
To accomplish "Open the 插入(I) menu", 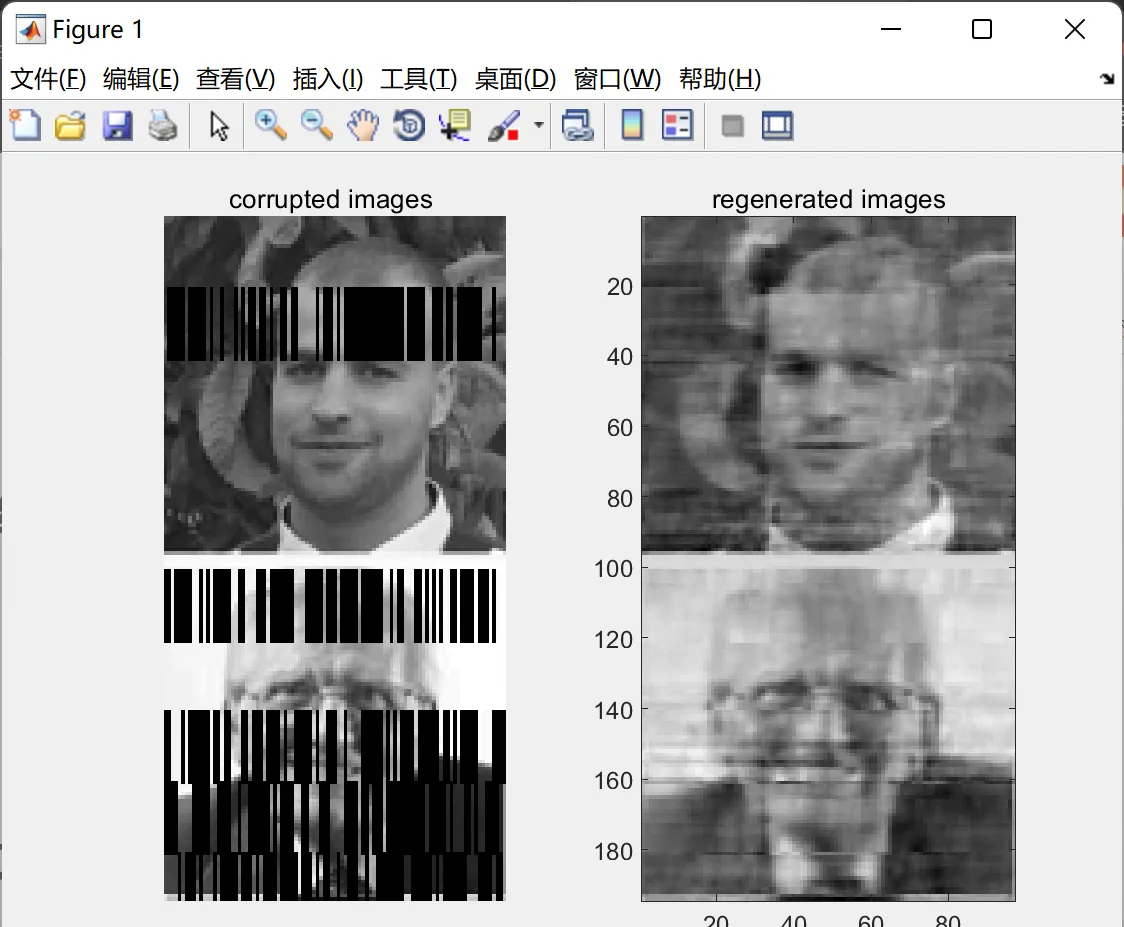I will 328,79.
